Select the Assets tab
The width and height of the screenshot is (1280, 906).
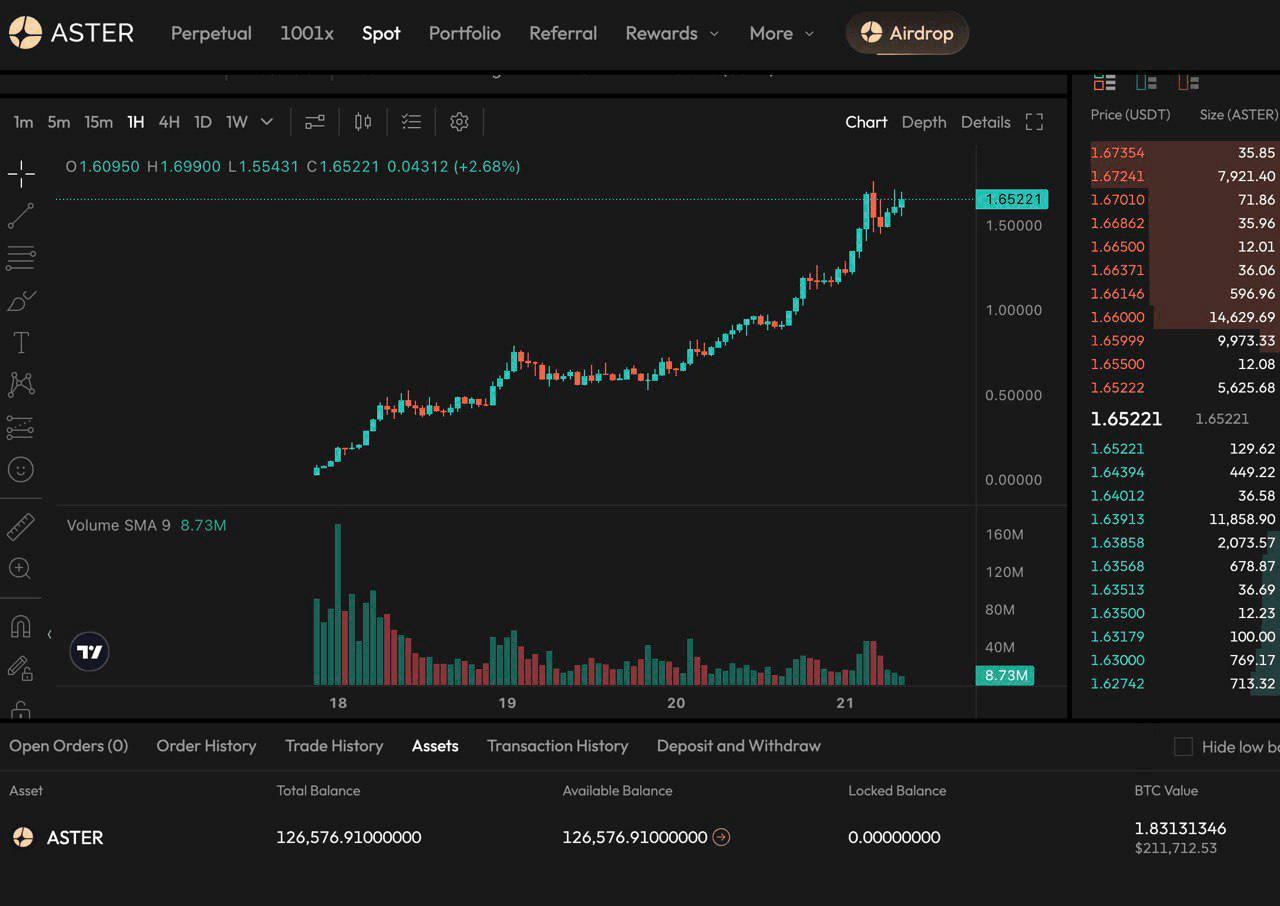point(435,746)
